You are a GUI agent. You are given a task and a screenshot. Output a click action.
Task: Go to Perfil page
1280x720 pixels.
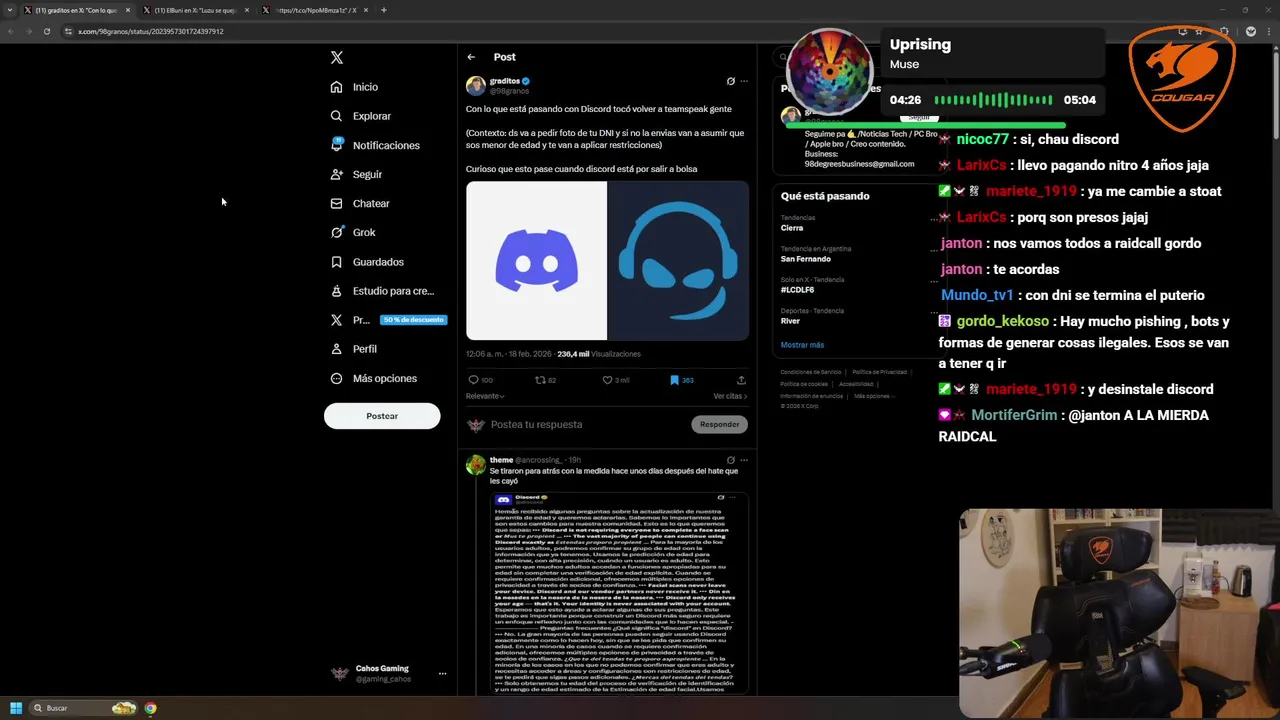click(354, 349)
